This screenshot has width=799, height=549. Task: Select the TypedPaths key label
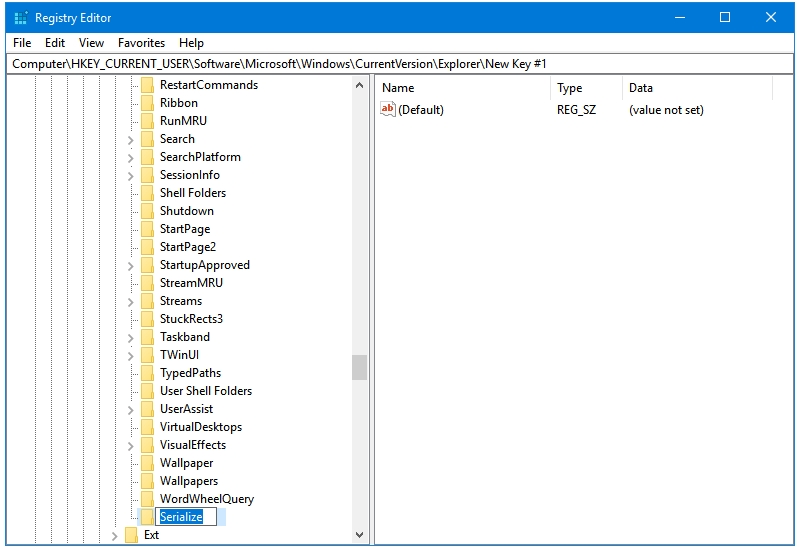pos(191,373)
